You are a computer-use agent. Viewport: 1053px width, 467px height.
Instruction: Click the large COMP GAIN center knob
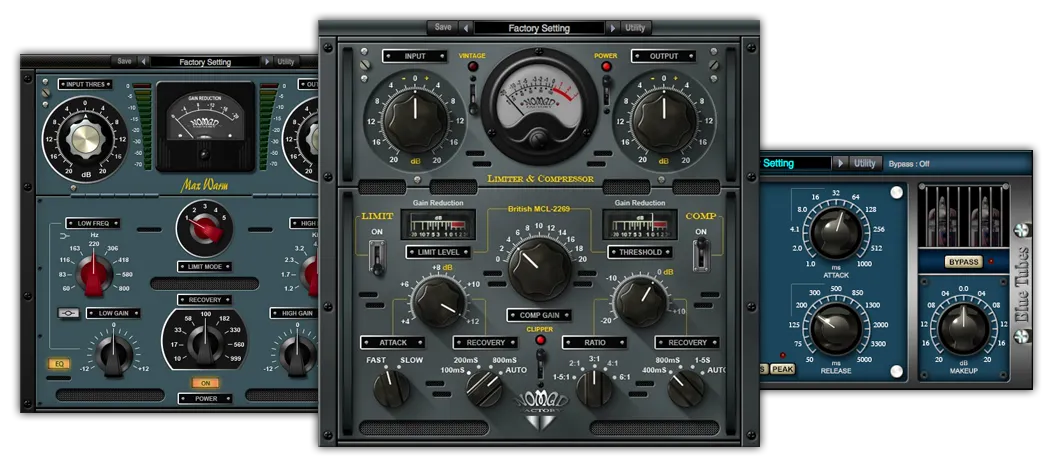(x=539, y=268)
